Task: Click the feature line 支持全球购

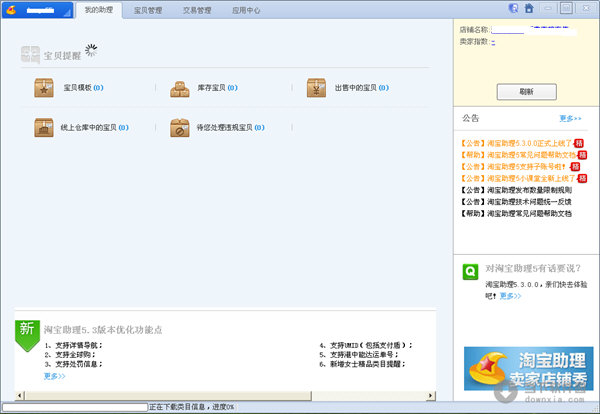Action: coord(70,355)
